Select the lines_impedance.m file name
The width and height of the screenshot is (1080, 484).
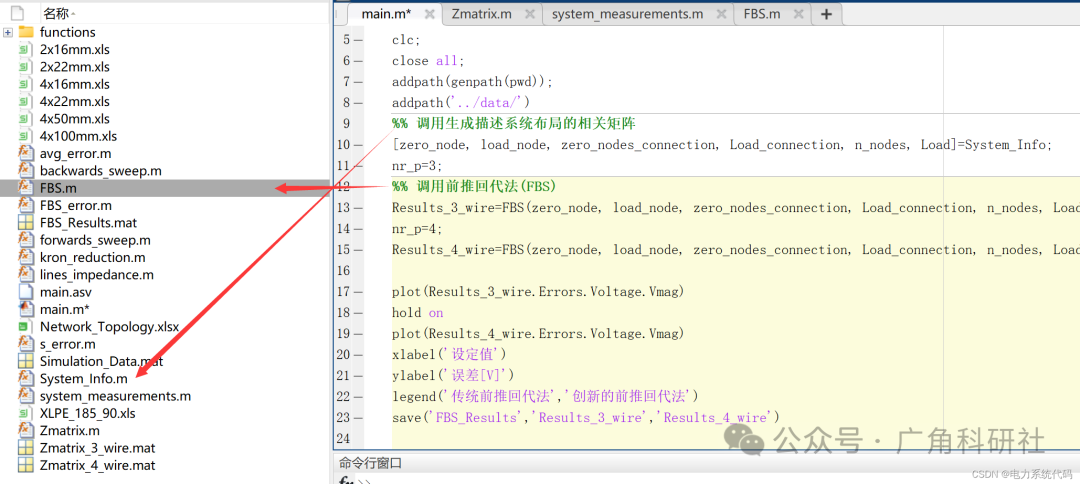(96, 275)
